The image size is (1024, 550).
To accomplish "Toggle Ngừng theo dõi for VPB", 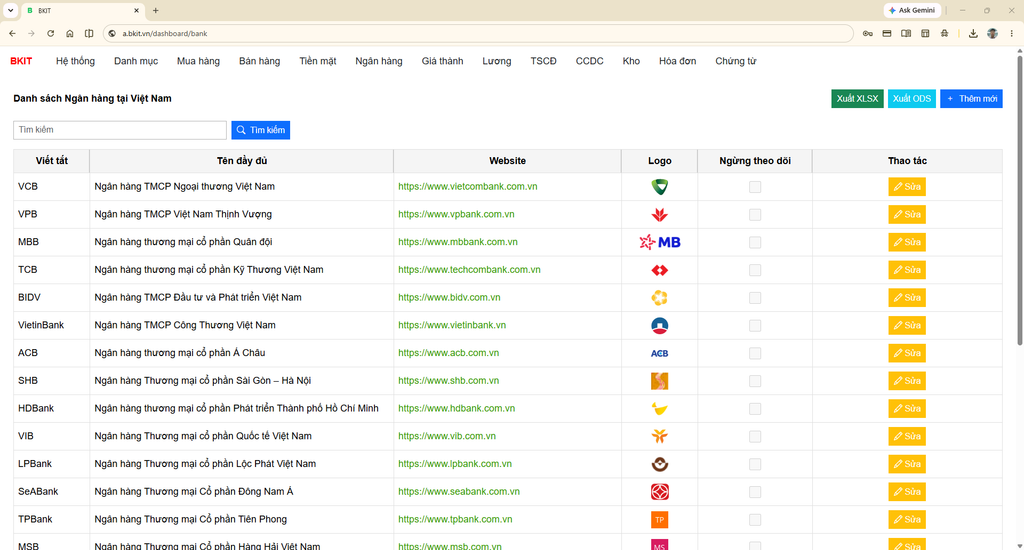I will 755,214.
